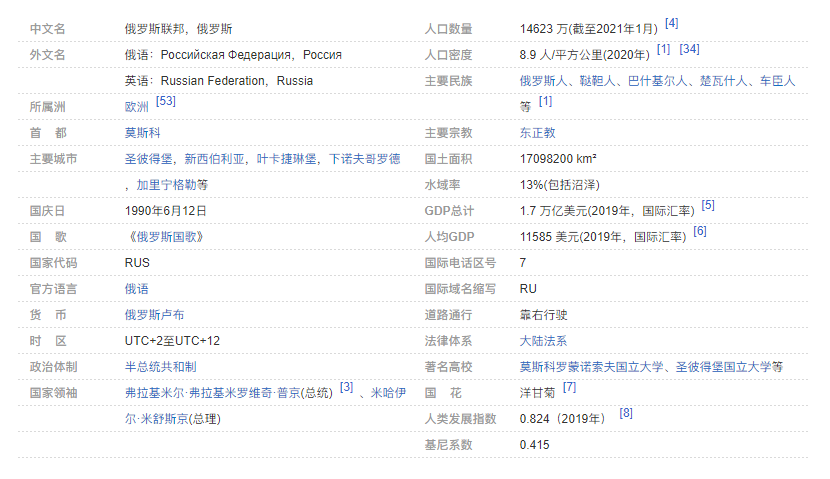Screen dimensions: 830x479
Task: Open the 俄罗斯卢布 currency link
Action: click(x=154, y=315)
